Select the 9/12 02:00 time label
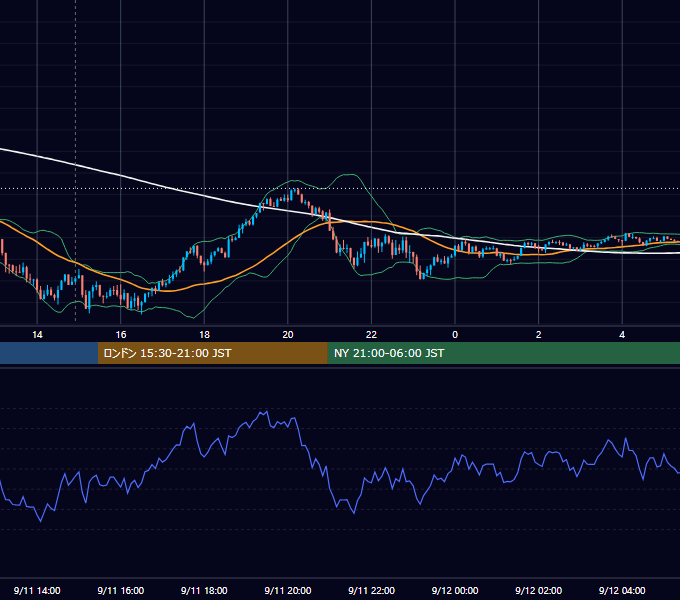 [538, 590]
